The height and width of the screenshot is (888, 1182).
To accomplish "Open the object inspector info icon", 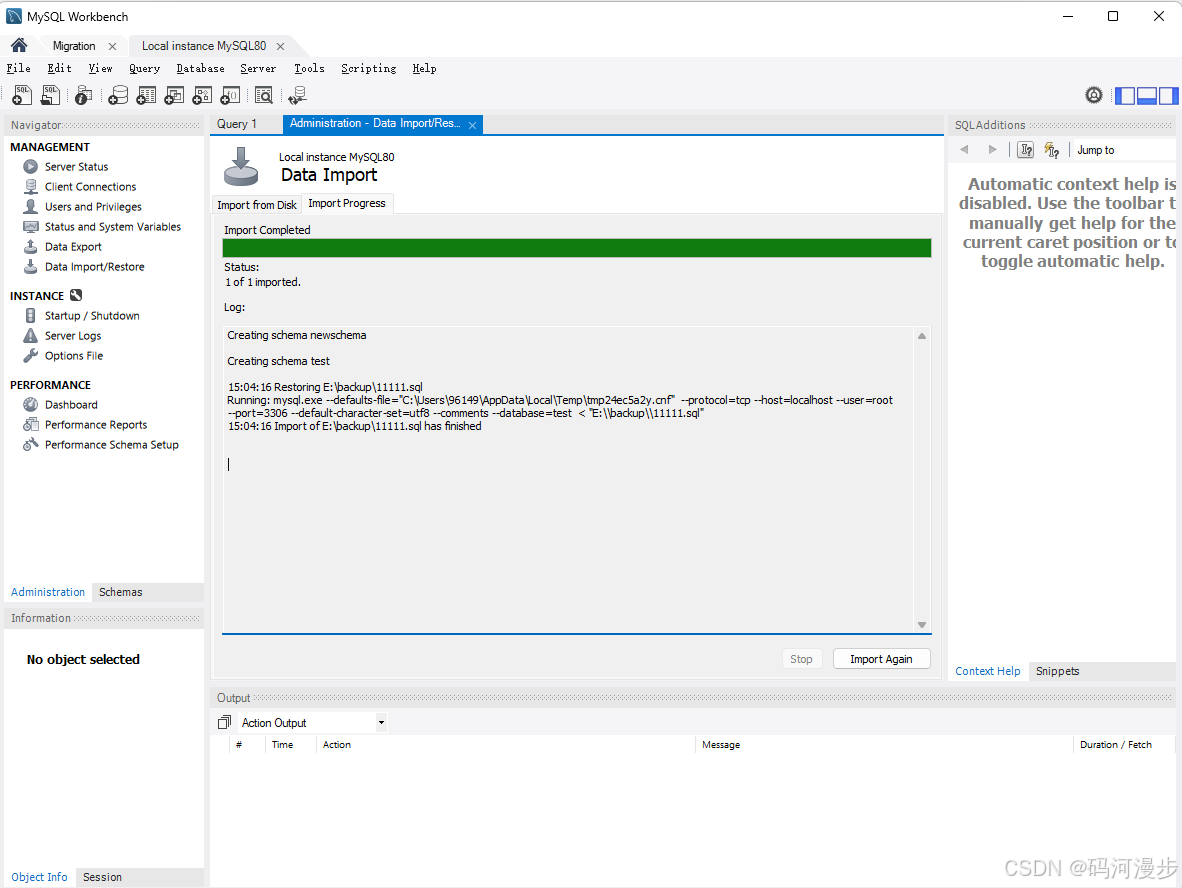I will click(84, 95).
